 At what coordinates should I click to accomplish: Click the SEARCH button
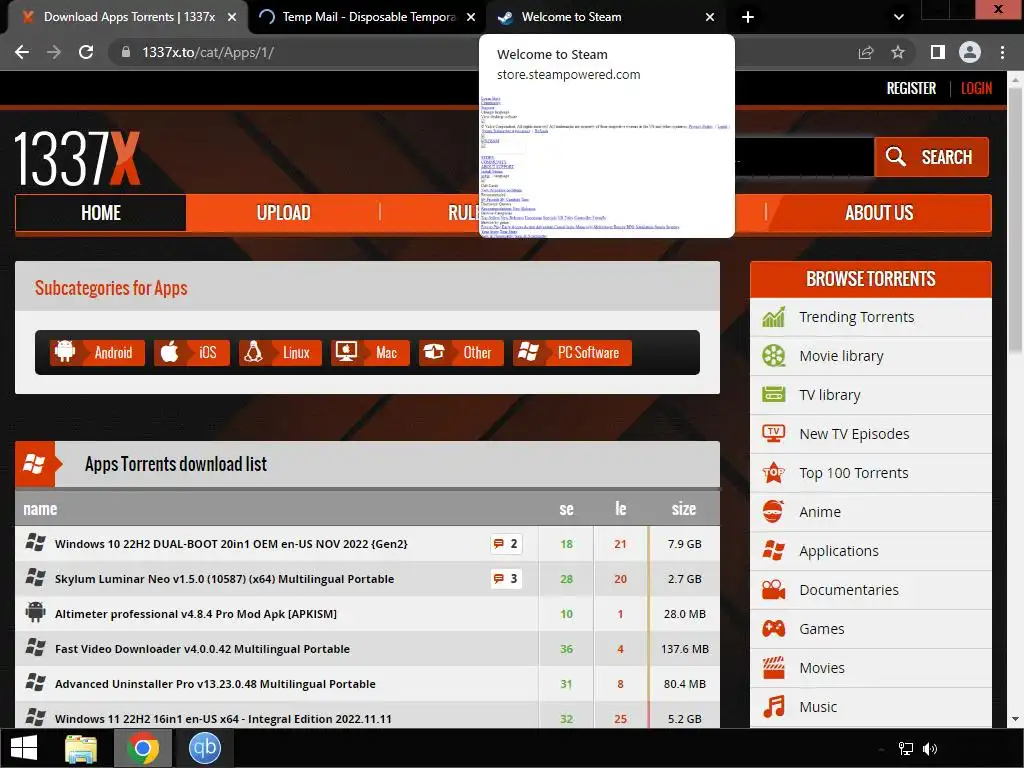pos(931,157)
